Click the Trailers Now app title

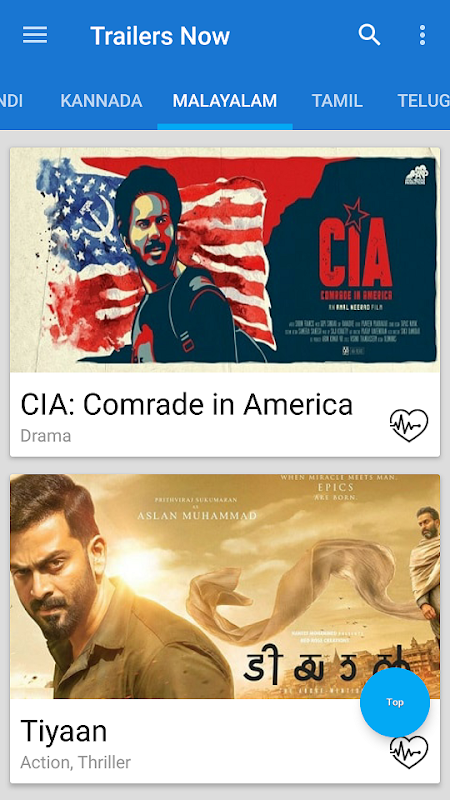[160, 36]
